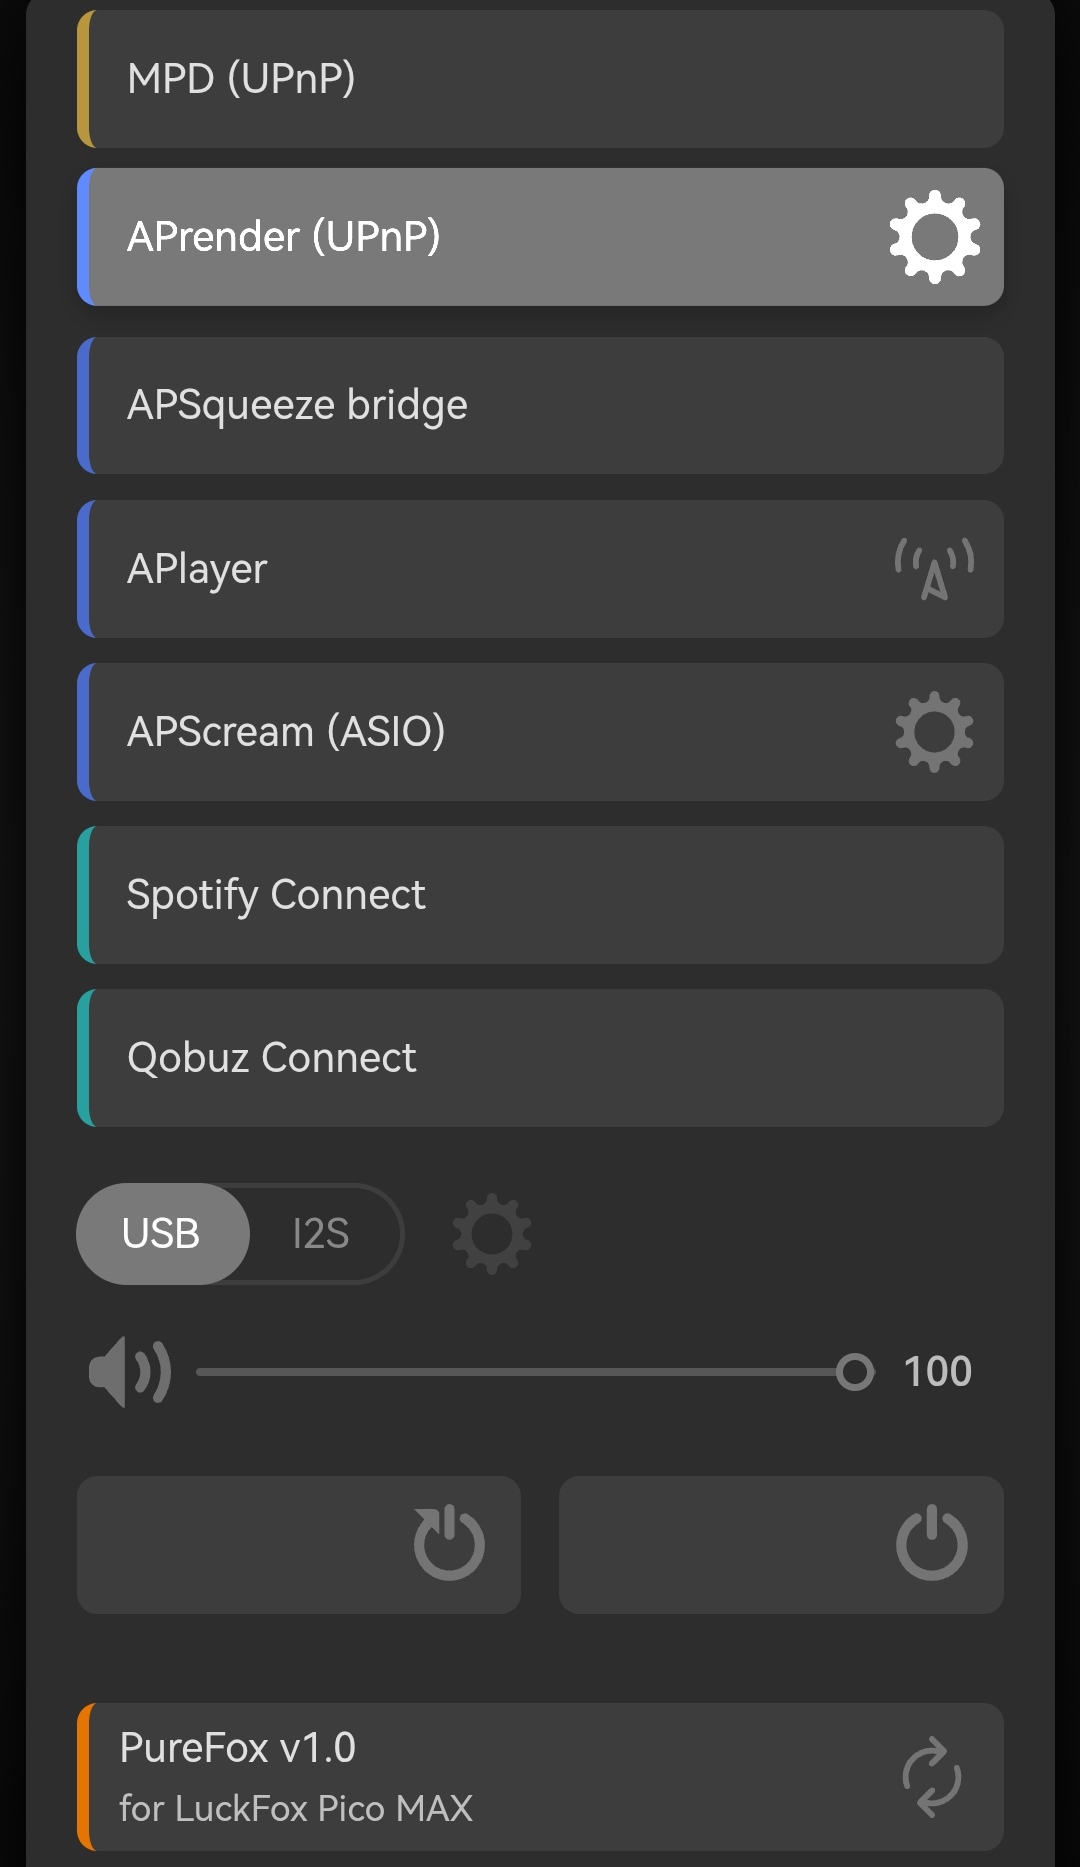1080x1867 pixels.
Task: Choose the APlayer entry
Action: (480, 569)
